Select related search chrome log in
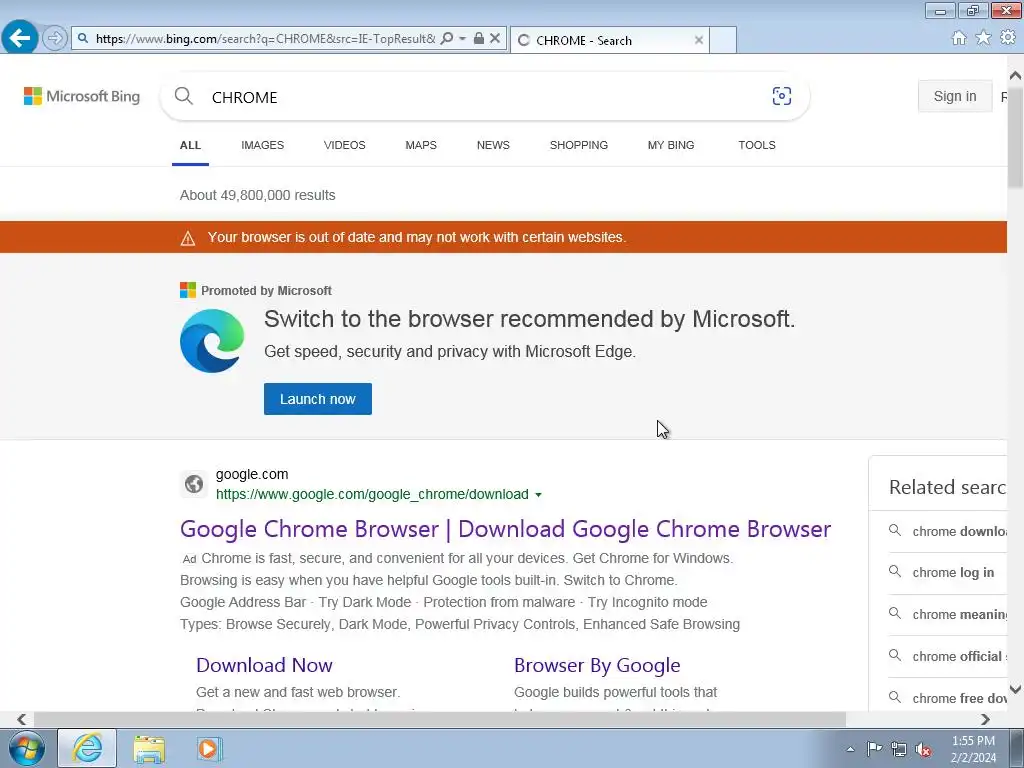 (x=947, y=573)
